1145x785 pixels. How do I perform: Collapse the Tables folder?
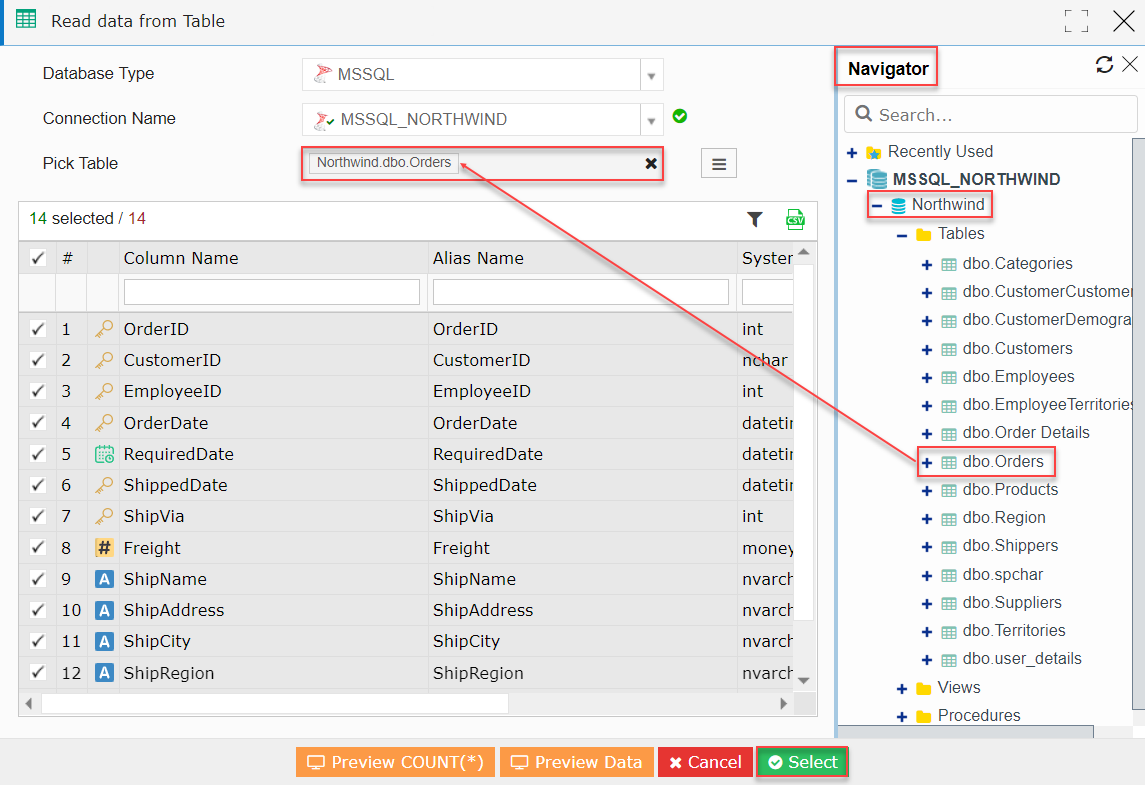902,235
